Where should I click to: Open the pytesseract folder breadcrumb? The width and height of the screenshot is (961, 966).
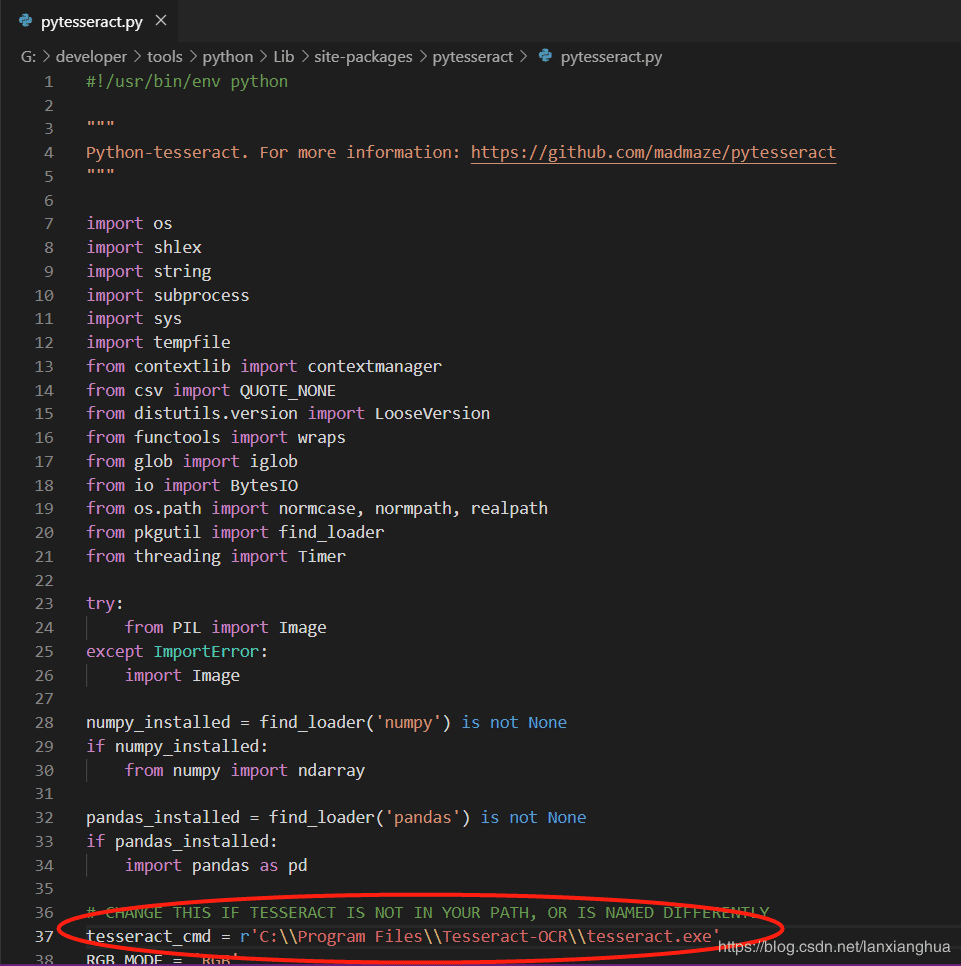[x=472, y=57]
